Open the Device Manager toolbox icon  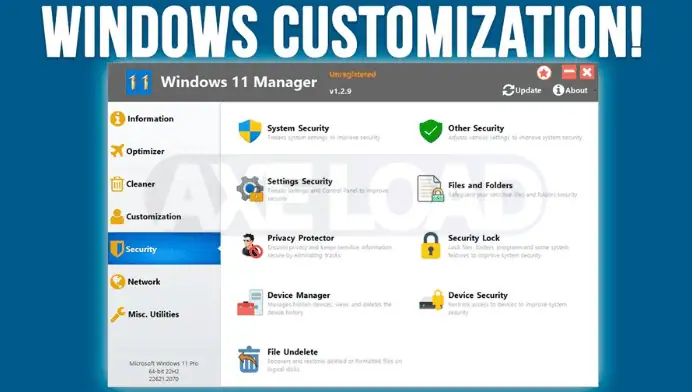[250, 302]
